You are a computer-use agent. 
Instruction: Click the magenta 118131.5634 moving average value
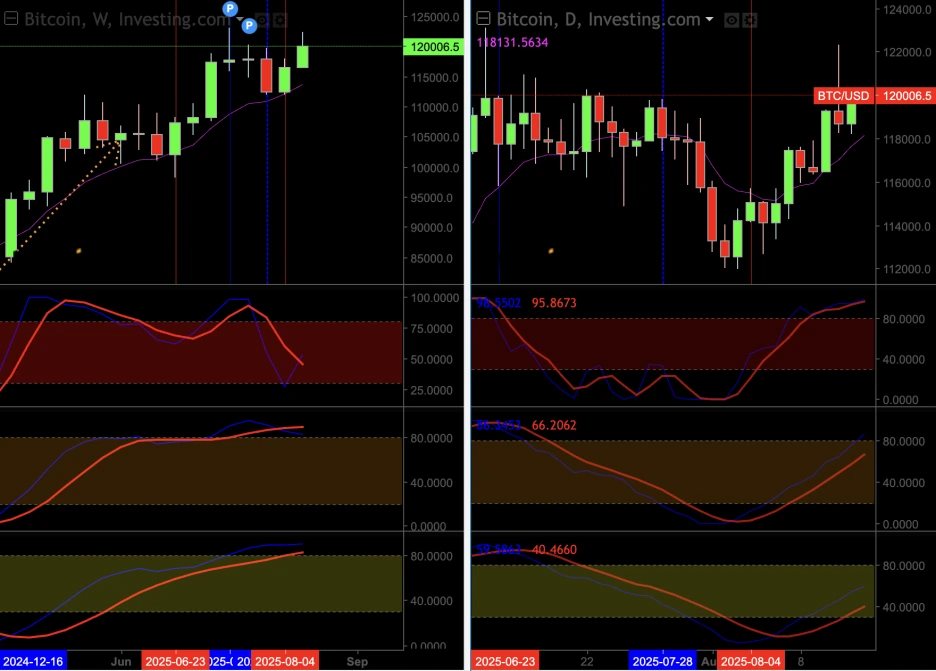tap(512, 42)
